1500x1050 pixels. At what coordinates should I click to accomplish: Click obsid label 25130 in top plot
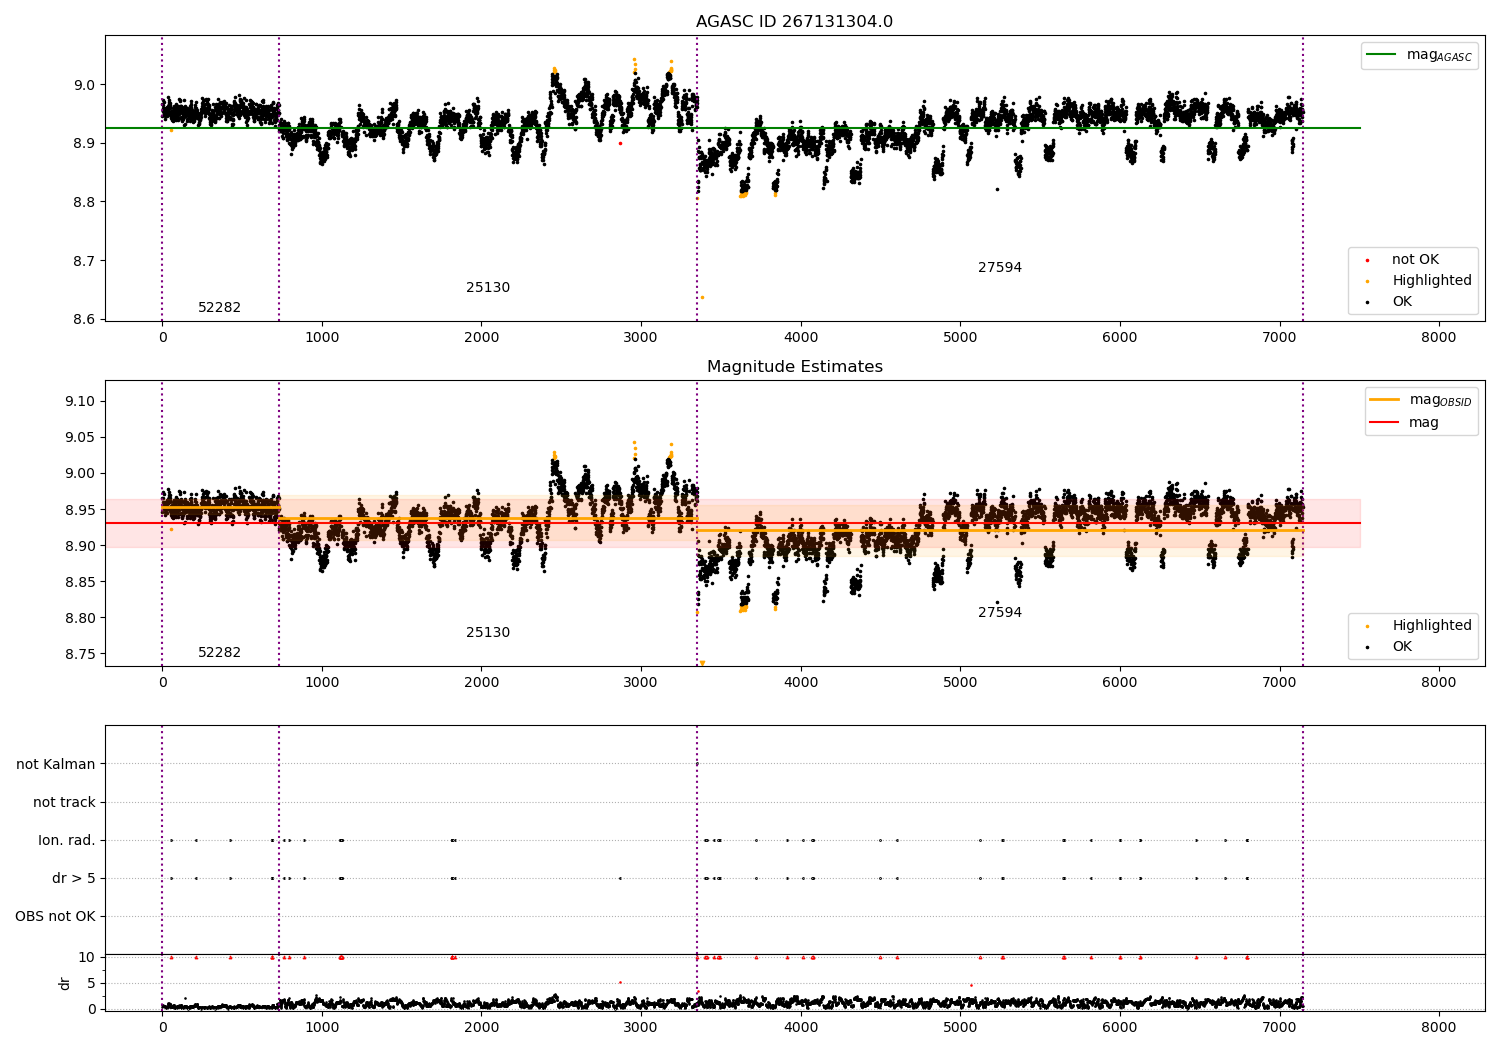click(488, 288)
